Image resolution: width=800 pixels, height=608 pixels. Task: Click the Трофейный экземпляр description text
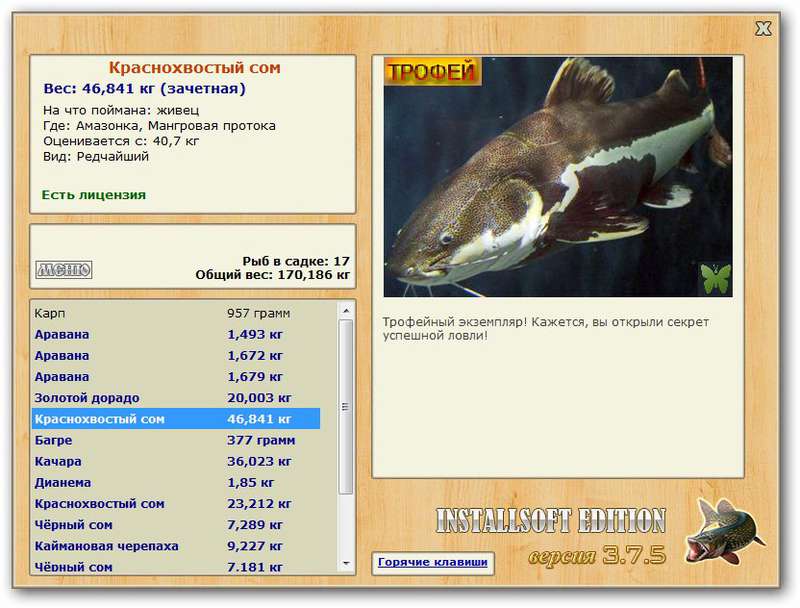click(545, 329)
